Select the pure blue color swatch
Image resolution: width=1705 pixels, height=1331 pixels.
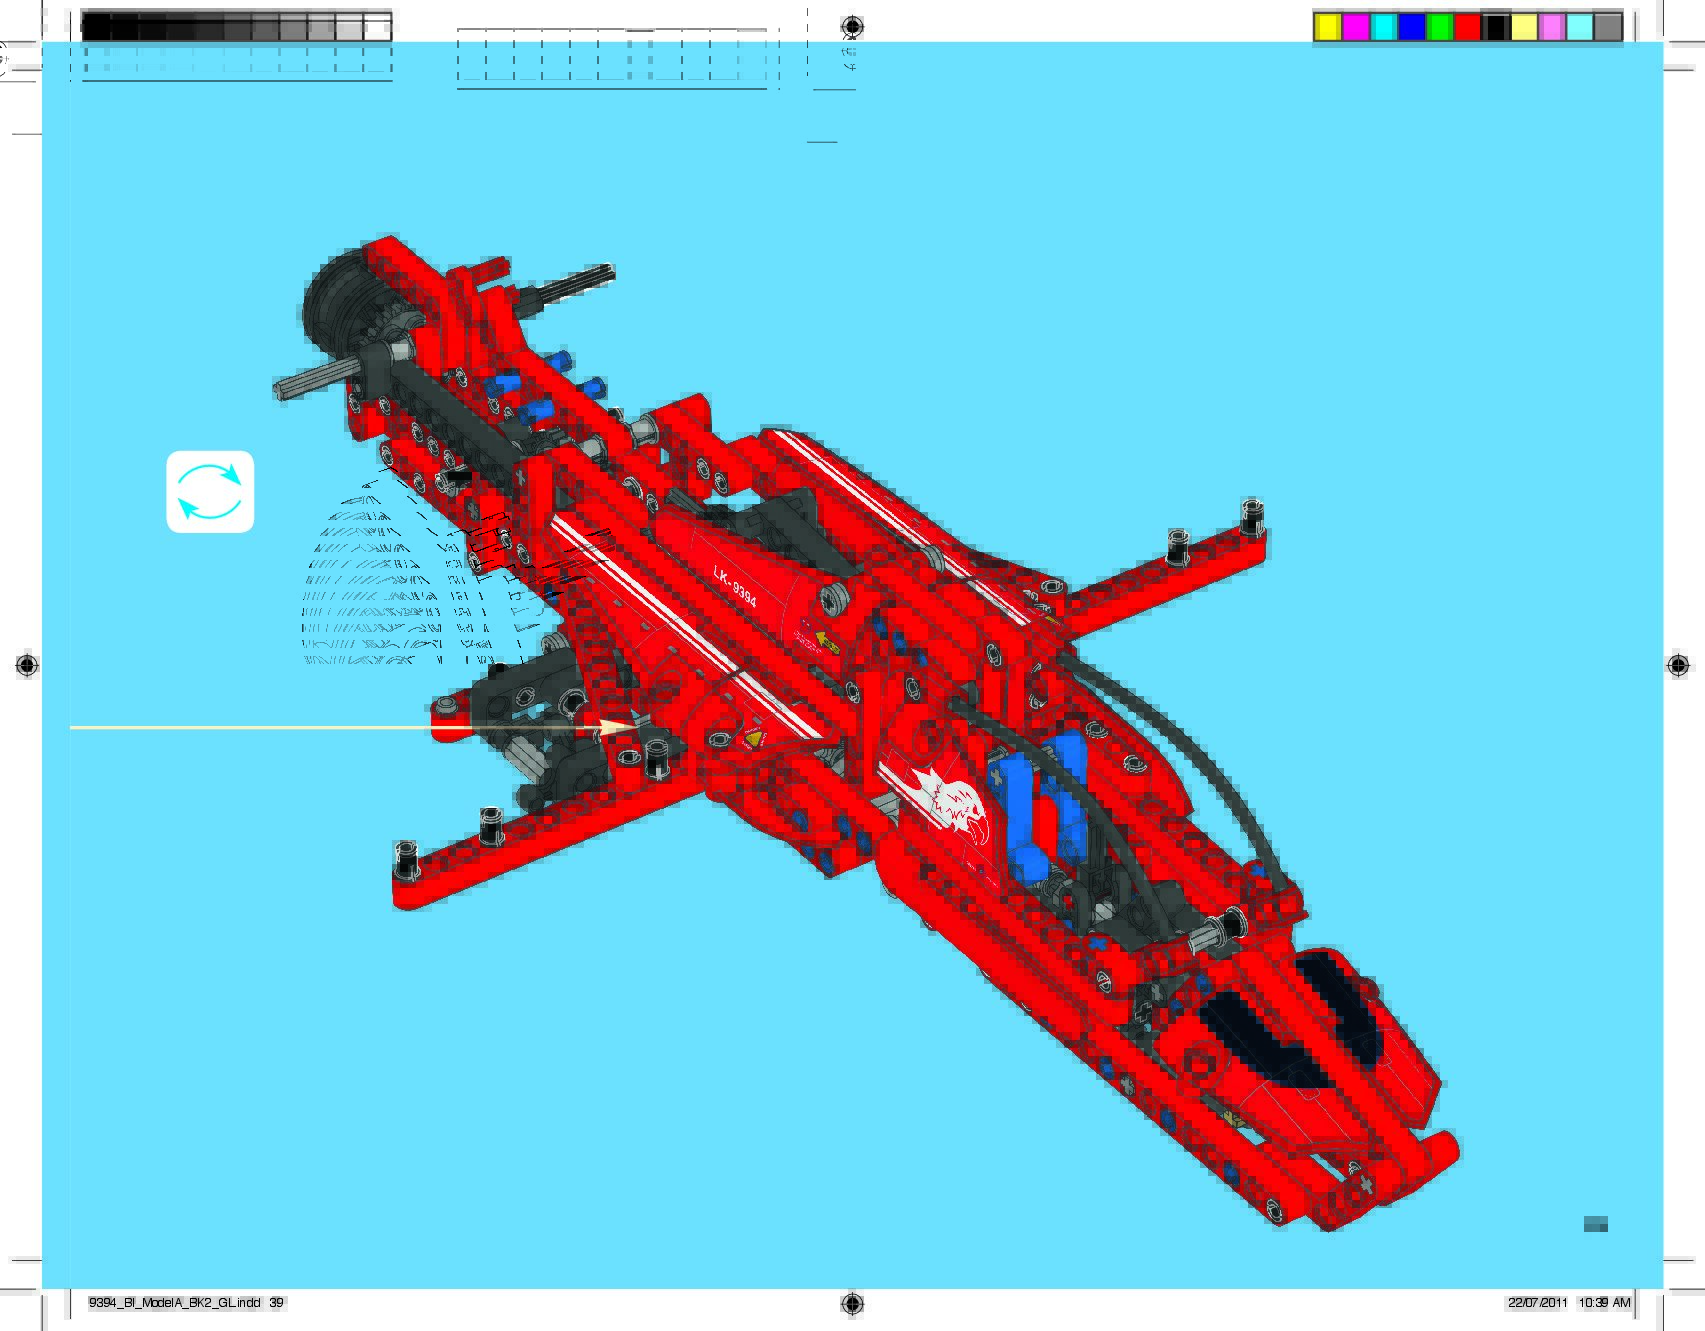[1411, 28]
